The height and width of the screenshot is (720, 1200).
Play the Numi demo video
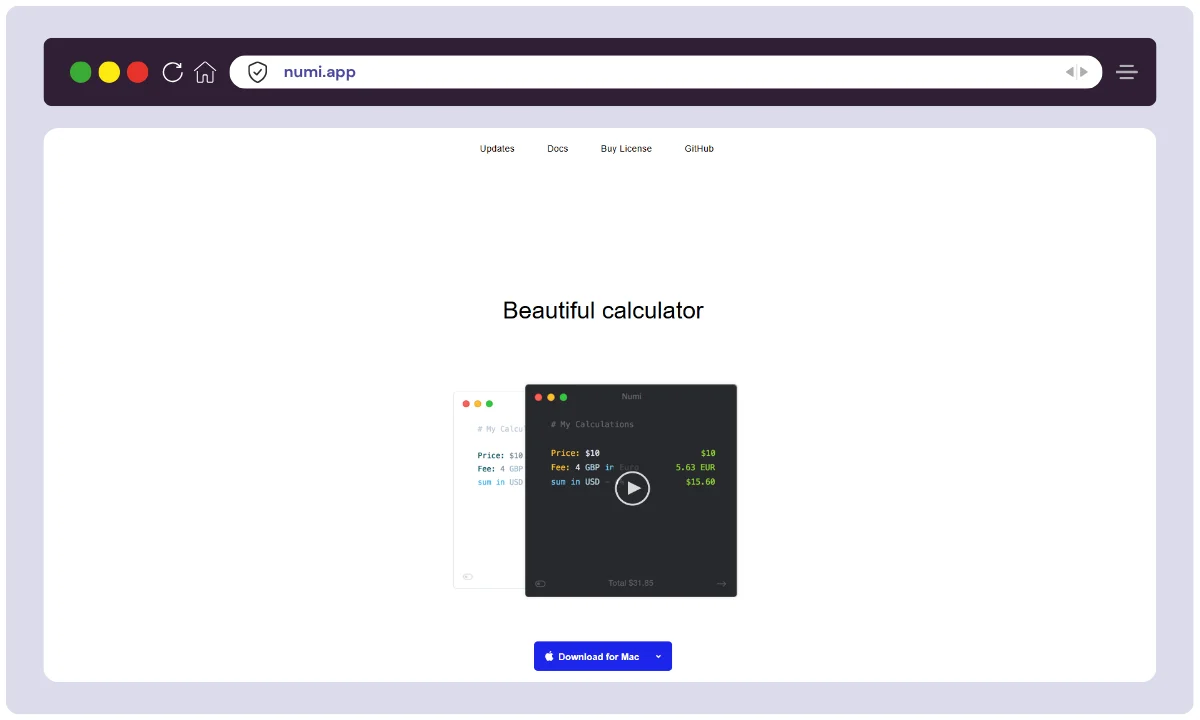pyautogui.click(x=632, y=488)
